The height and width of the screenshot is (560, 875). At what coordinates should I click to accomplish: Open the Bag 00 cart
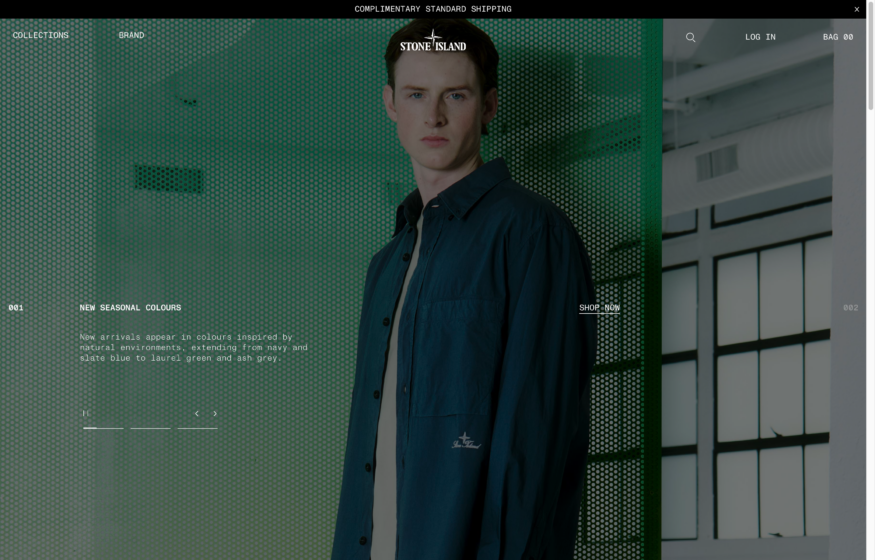click(x=838, y=37)
